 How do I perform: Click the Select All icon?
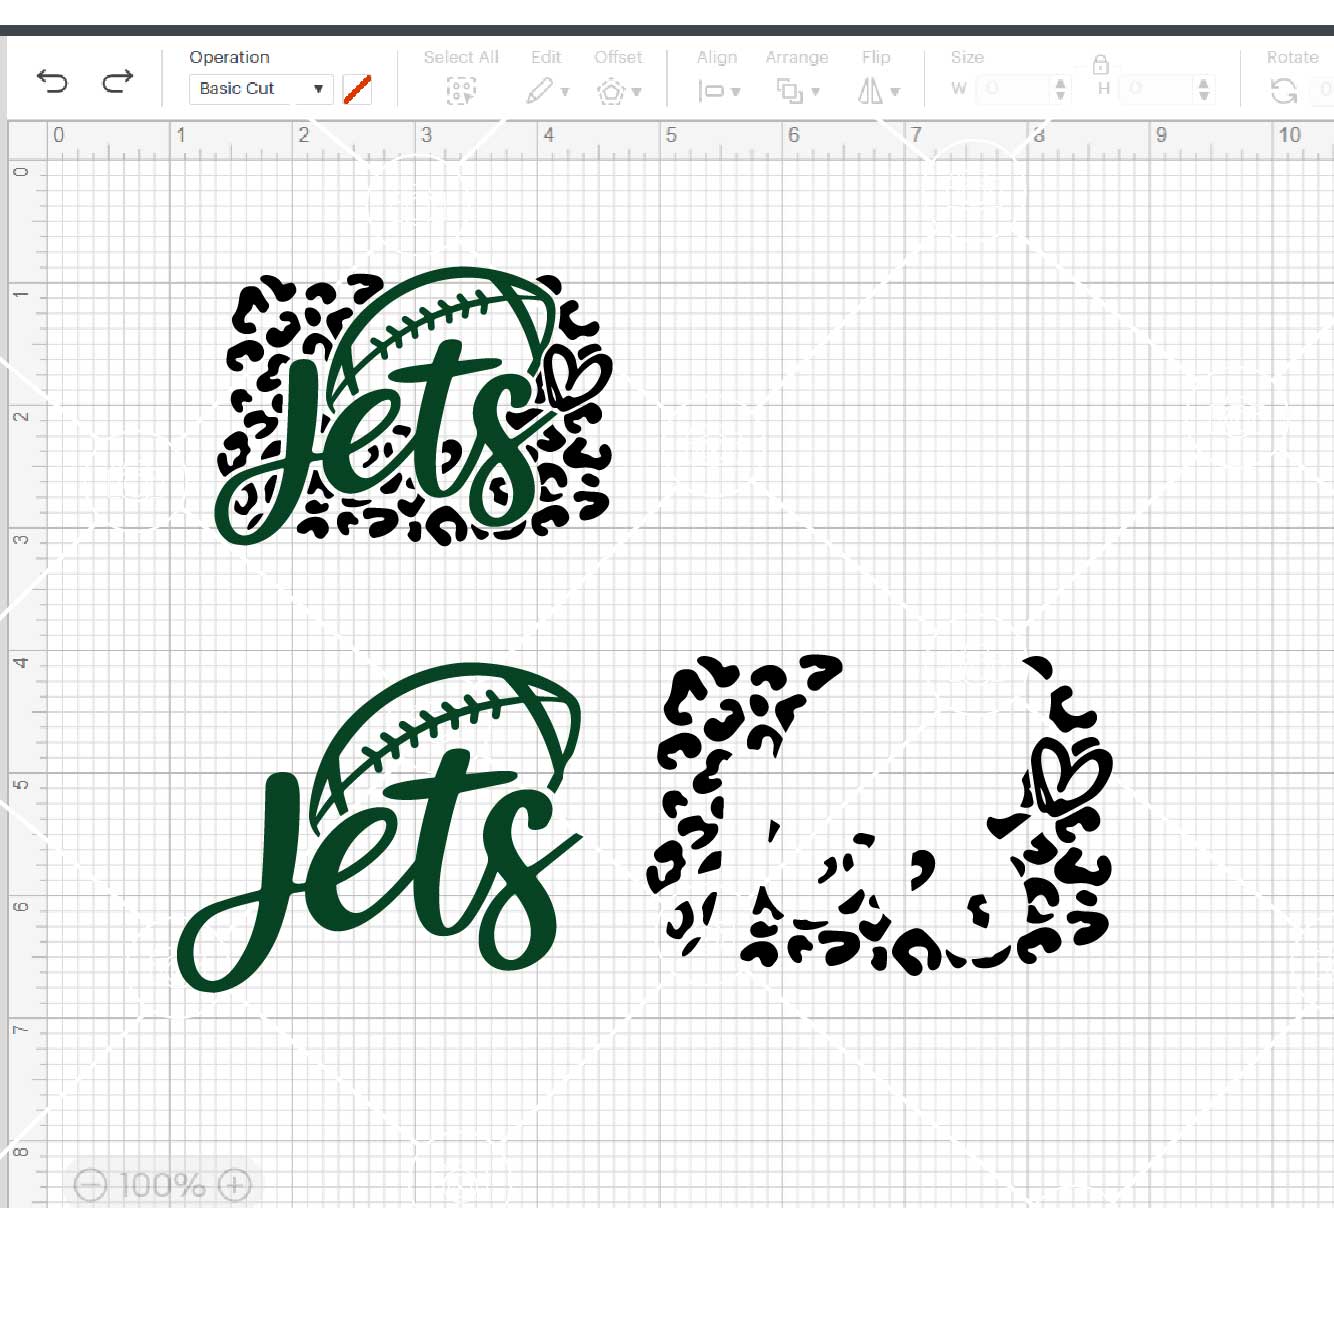[x=461, y=92]
